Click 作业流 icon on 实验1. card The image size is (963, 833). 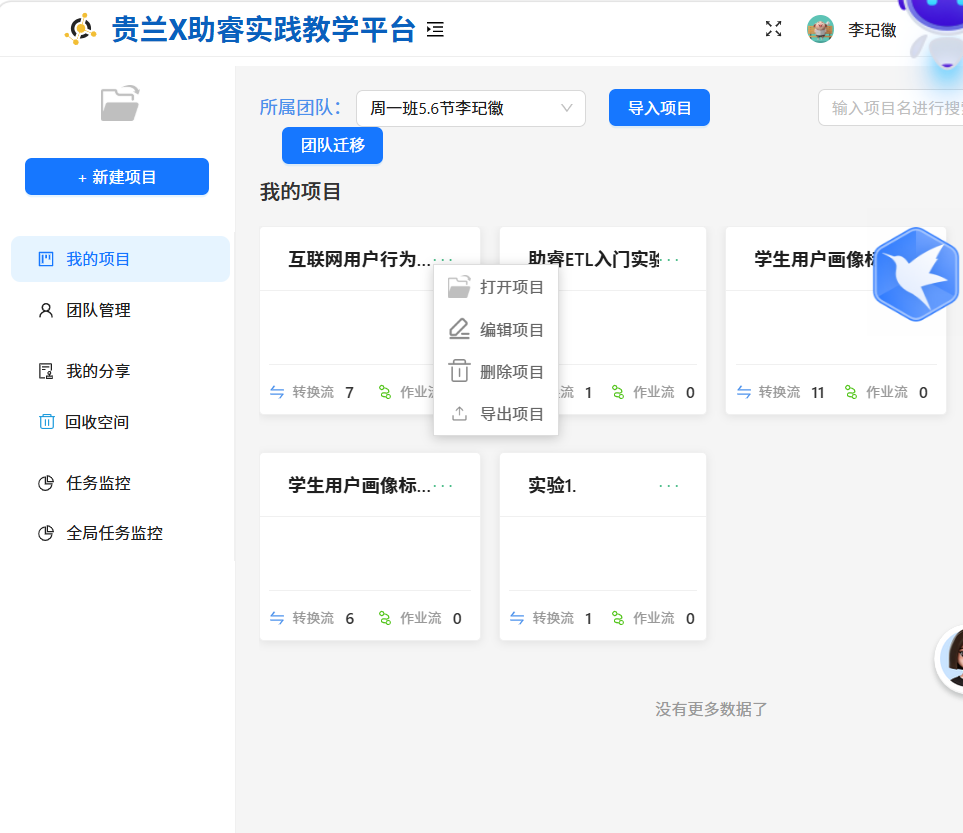click(618, 618)
